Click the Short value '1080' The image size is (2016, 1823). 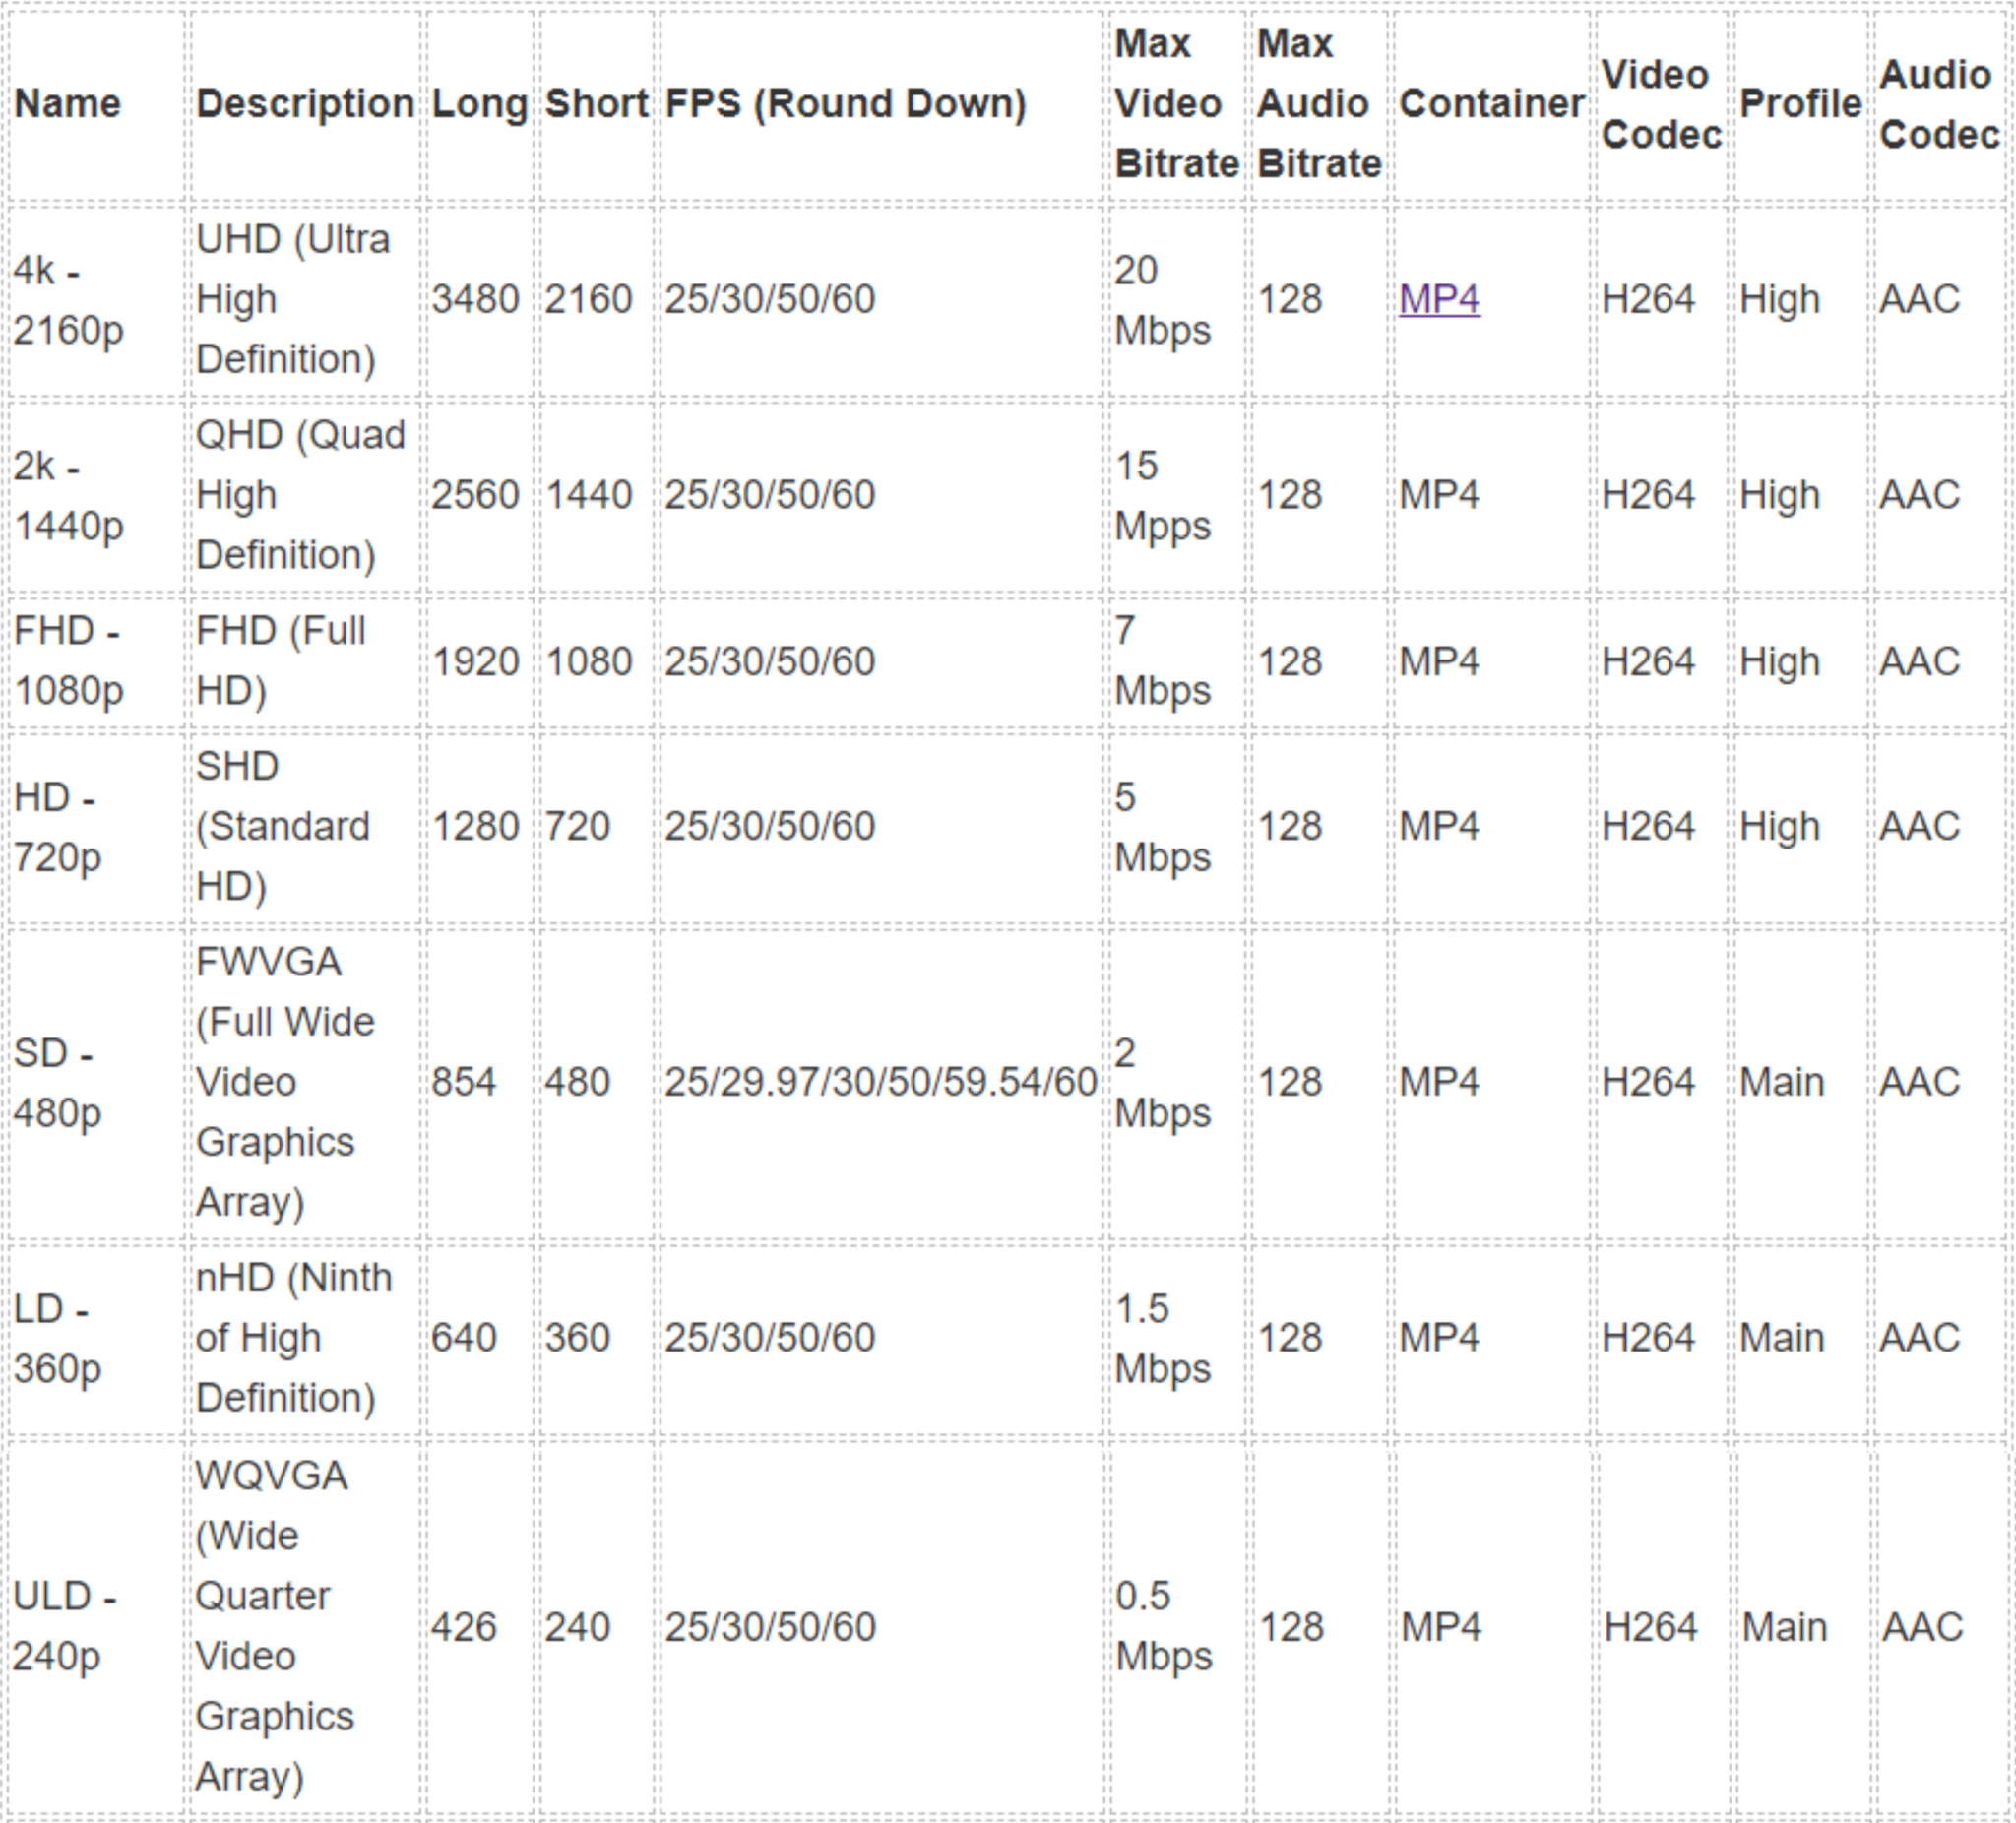(x=588, y=661)
